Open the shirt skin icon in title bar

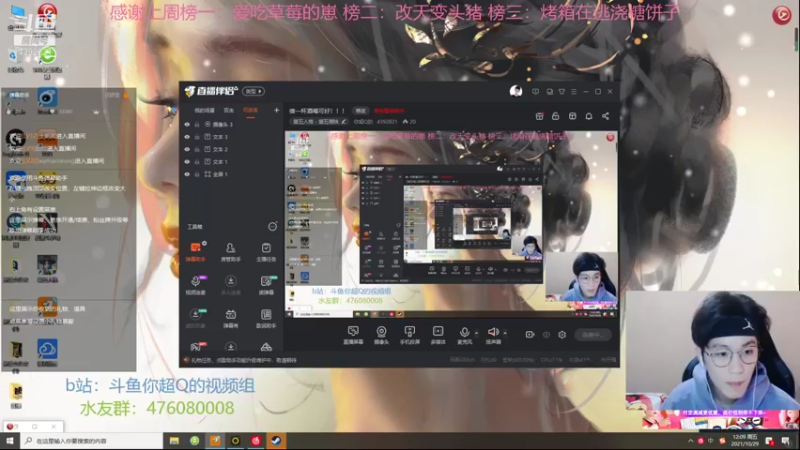coord(562,92)
